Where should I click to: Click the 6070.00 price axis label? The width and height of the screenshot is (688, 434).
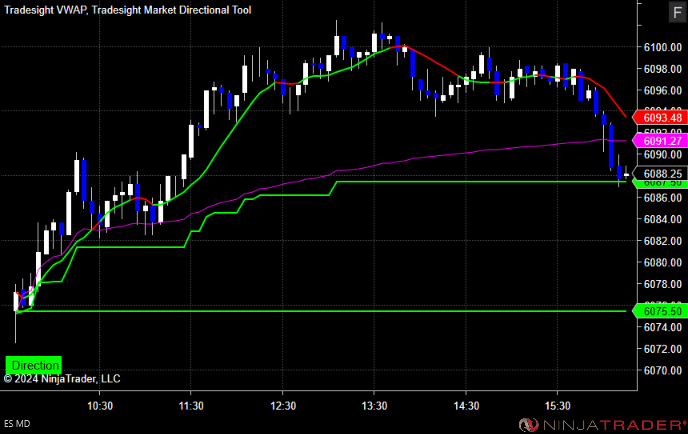pyautogui.click(x=663, y=370)
